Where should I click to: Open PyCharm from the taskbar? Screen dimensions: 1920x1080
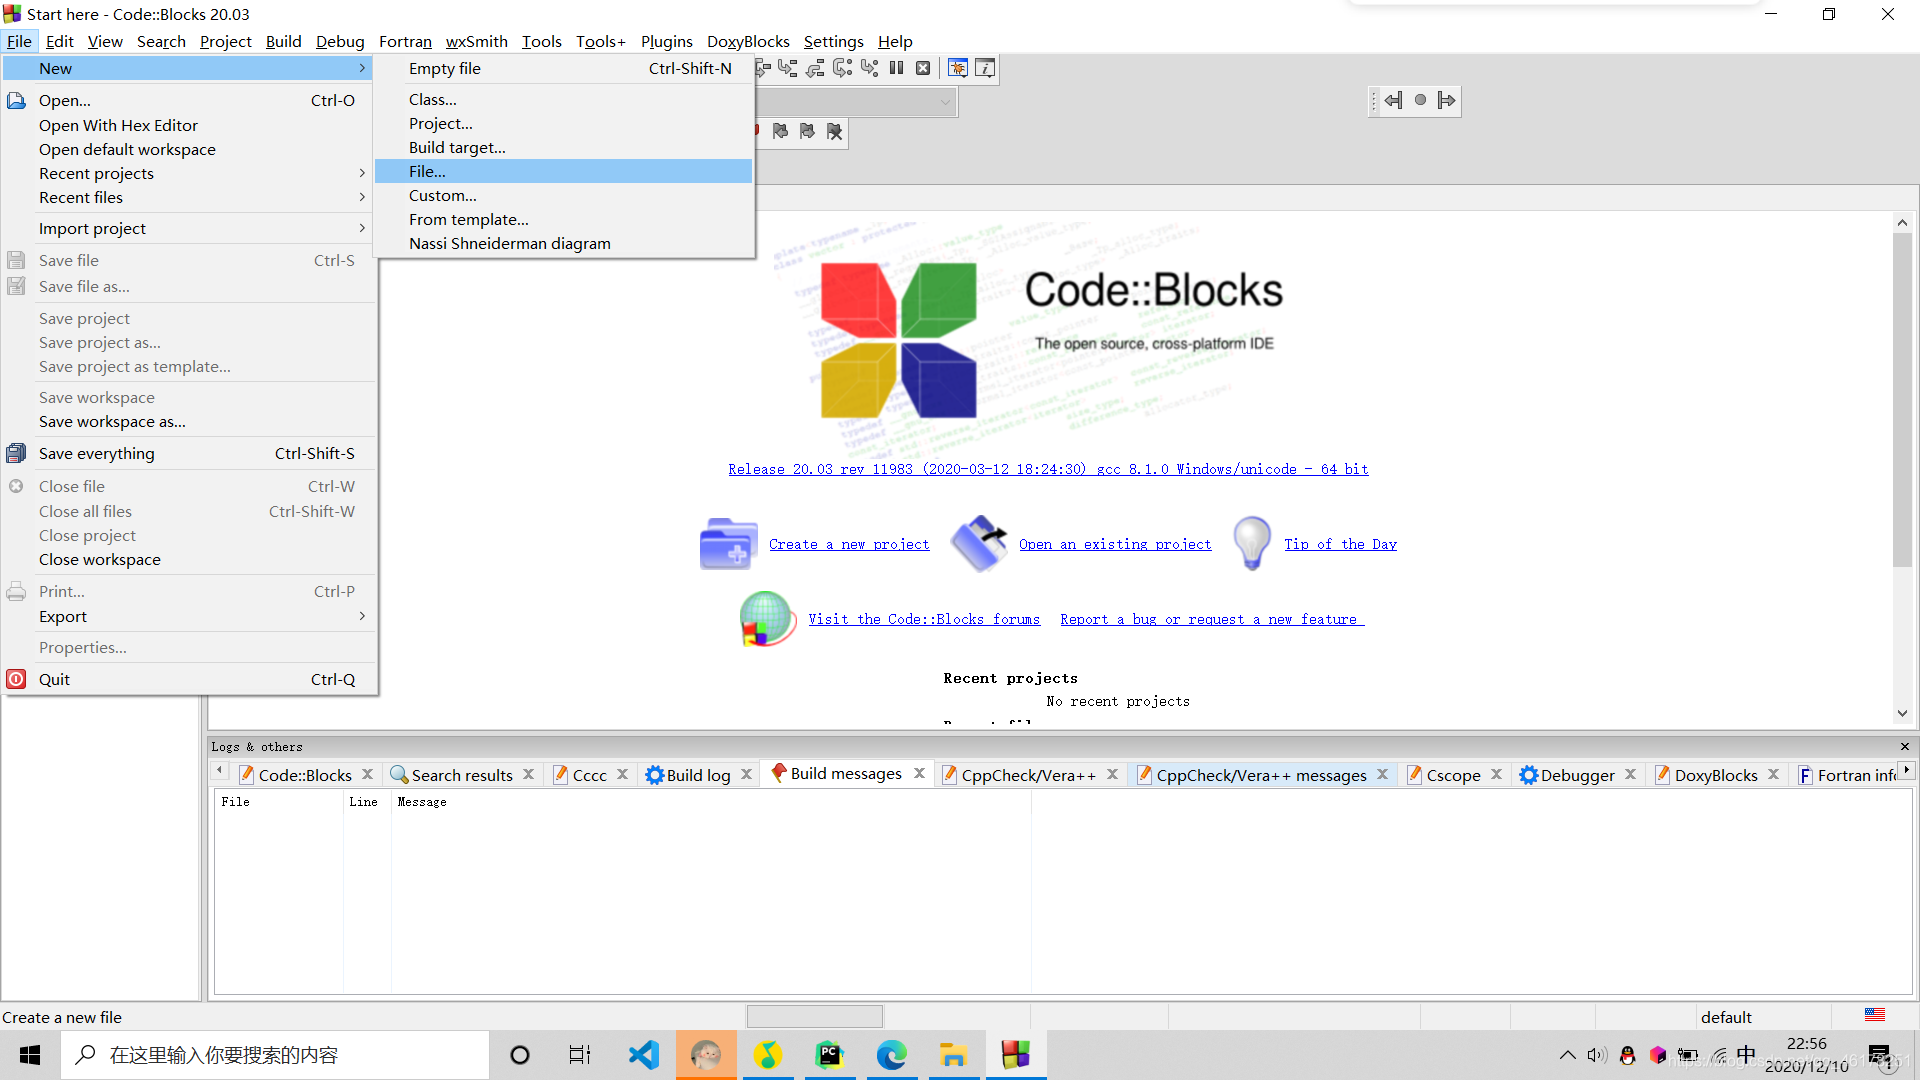pos(829,1055)
